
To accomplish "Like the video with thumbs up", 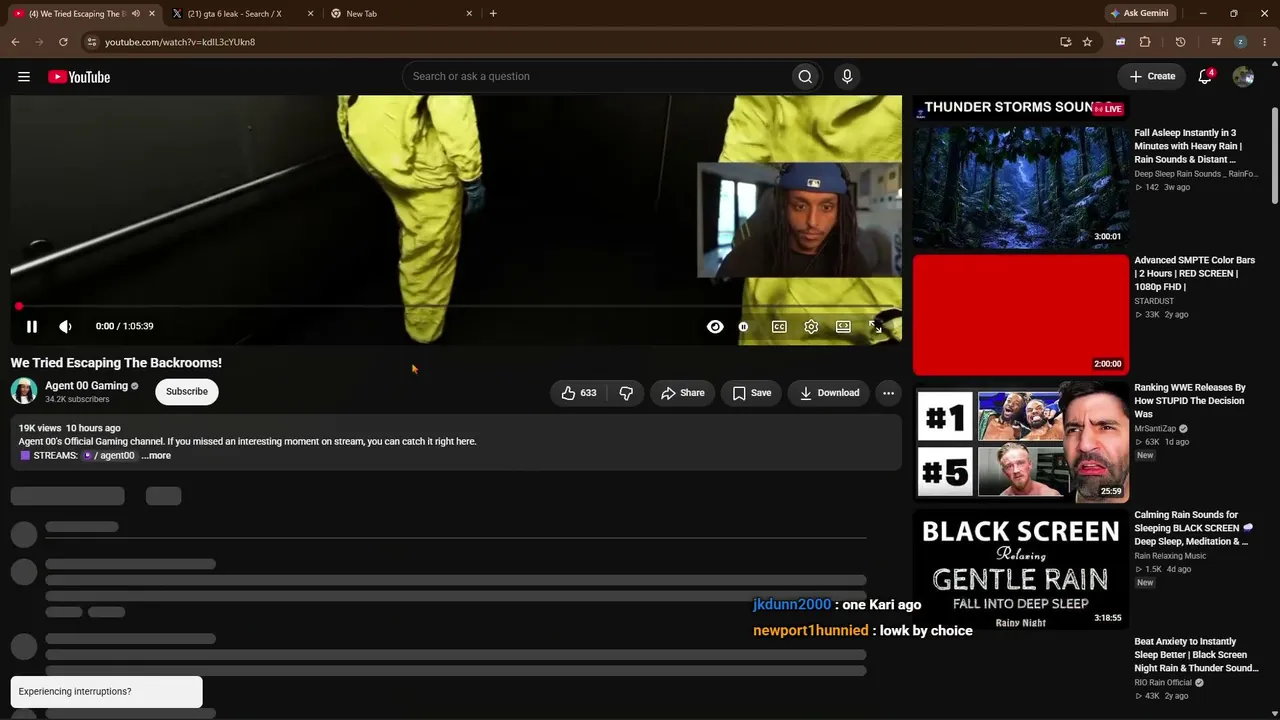I will click(x=579, y=393).
